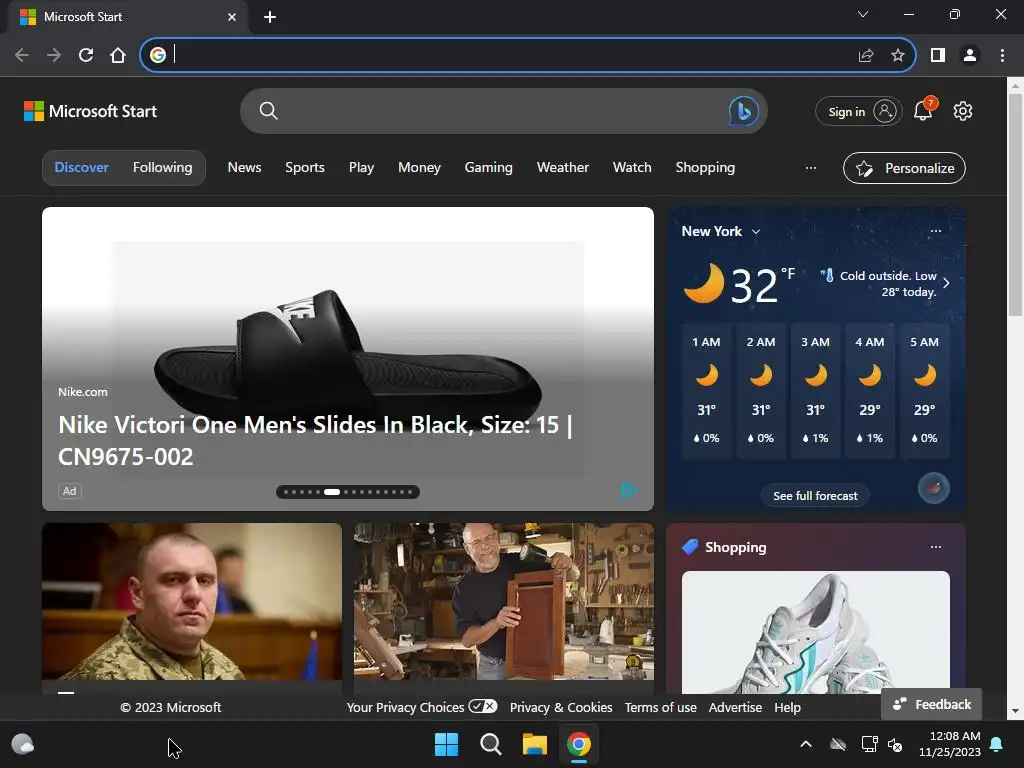Screen dimensions: 1024x768
Task: Open Privacy & Cookies link
Action: (561, 707)
